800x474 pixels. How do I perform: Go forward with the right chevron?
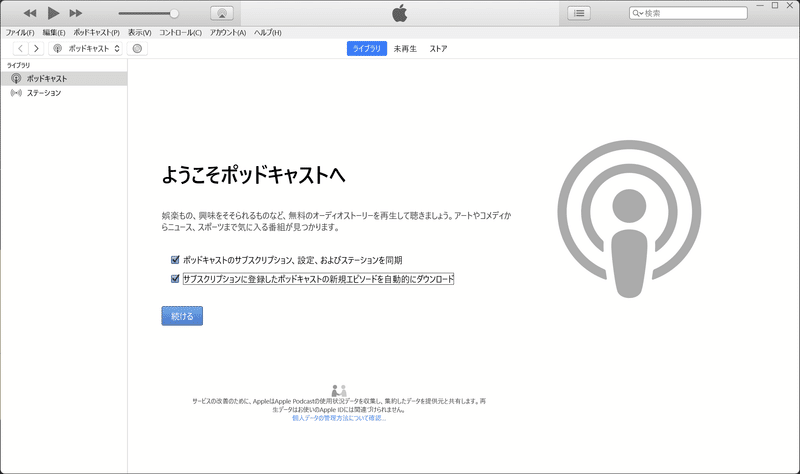(36, 48)
